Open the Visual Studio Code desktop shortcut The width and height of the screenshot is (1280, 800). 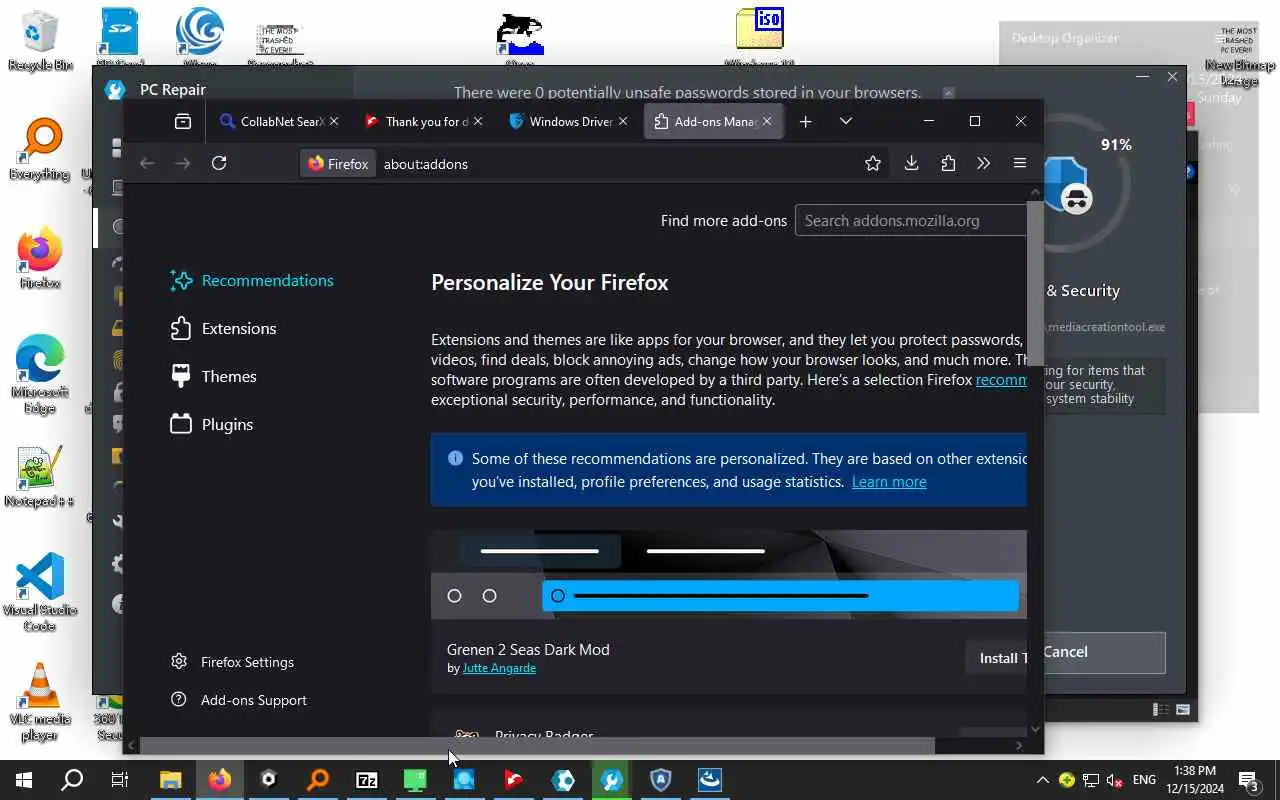40,592
